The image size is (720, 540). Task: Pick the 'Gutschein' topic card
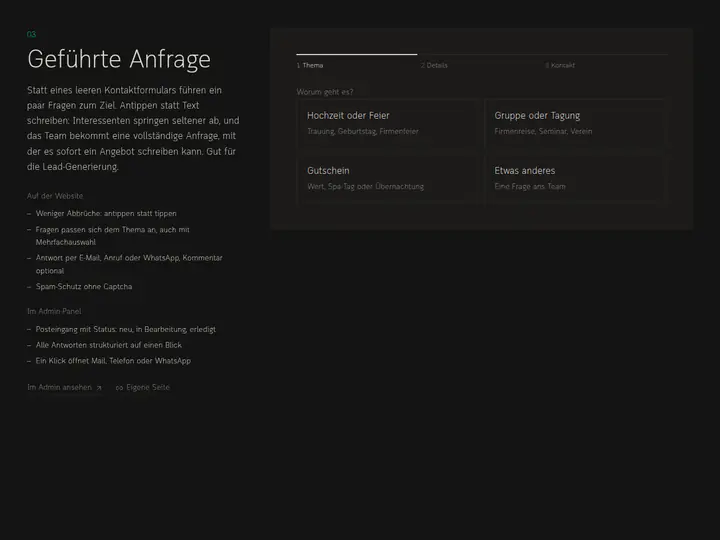click(388, 178)
